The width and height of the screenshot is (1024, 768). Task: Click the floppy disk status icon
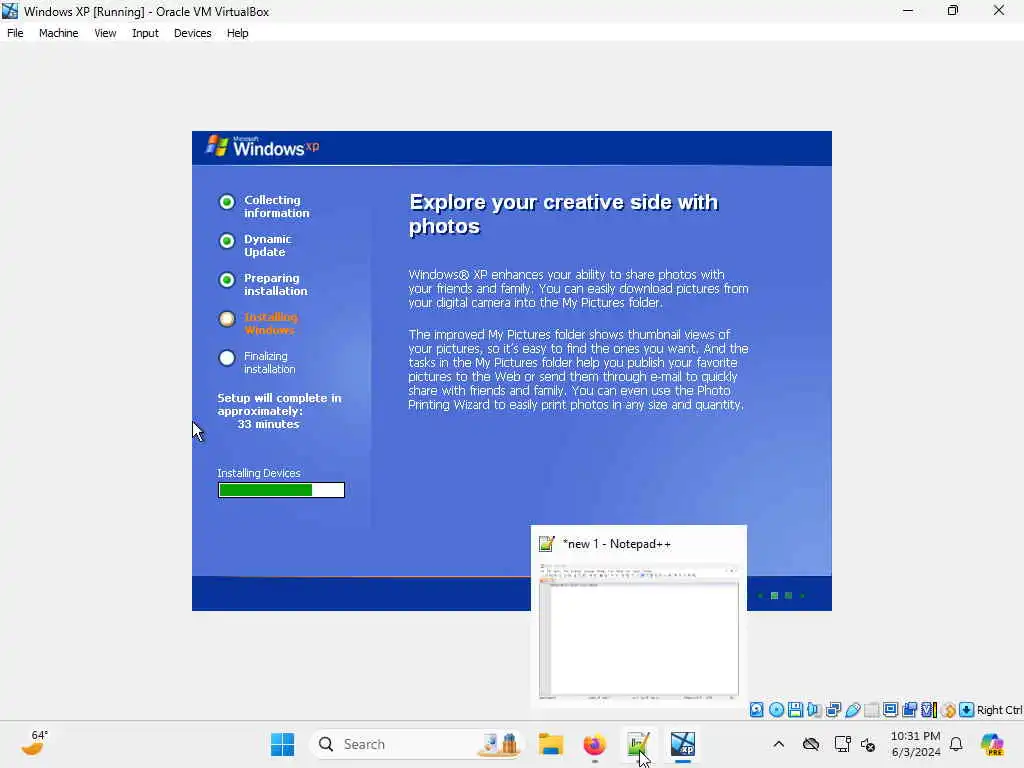(795, 710)
